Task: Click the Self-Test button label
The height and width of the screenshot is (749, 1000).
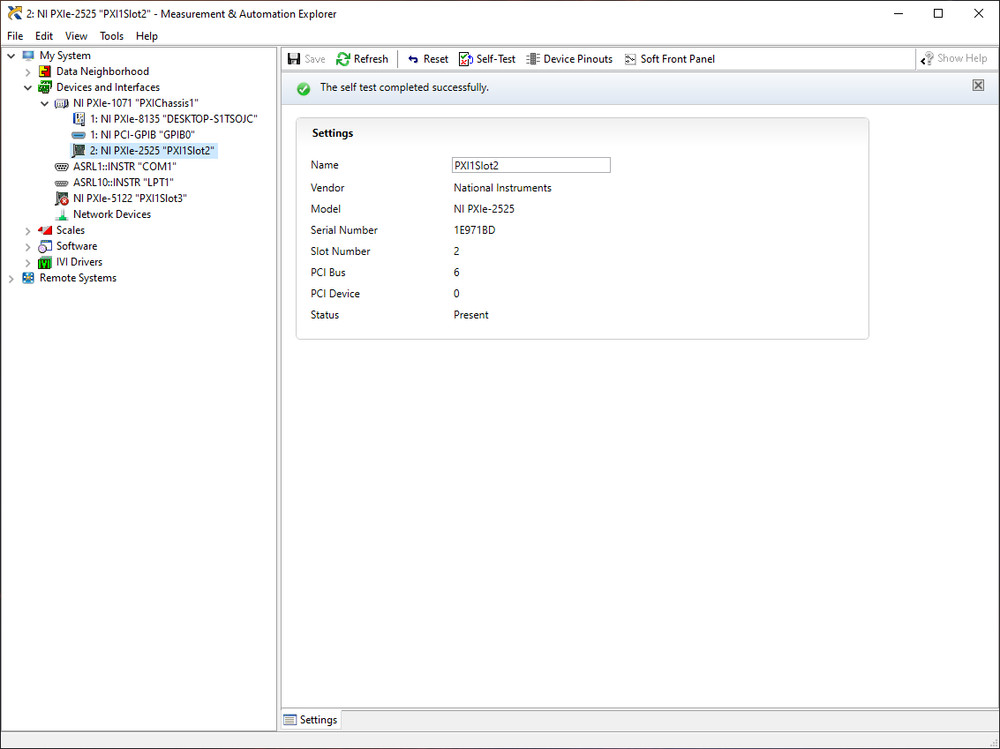Action: point(496,59)
